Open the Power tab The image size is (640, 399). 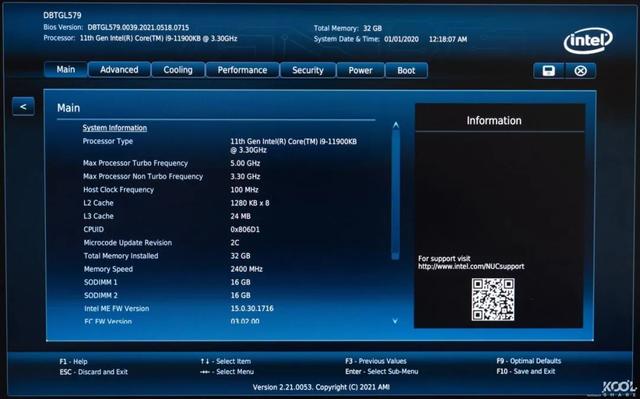tap(360, 71)
